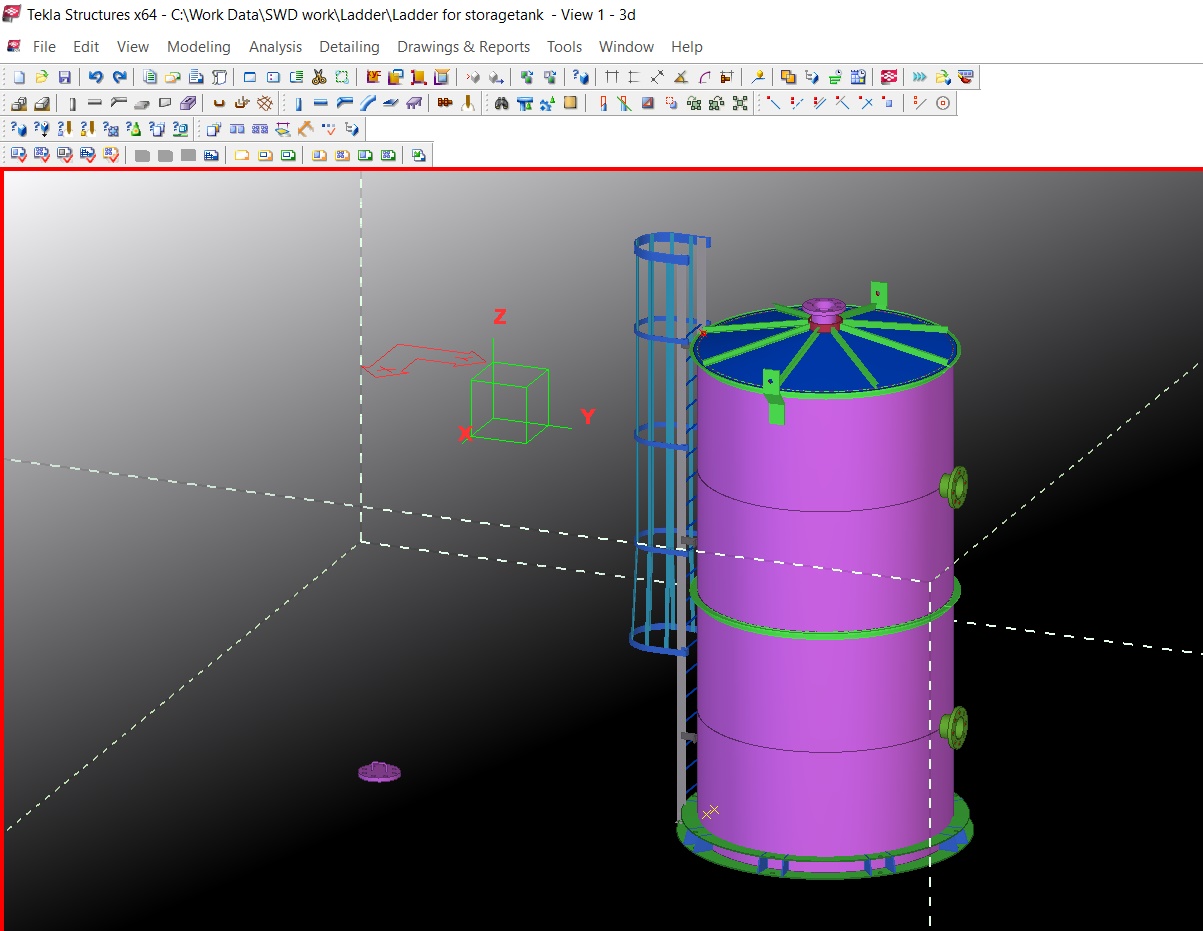1203x931 pixels.
Task: Select the blue steel column tool
Action: click(298, 103)
